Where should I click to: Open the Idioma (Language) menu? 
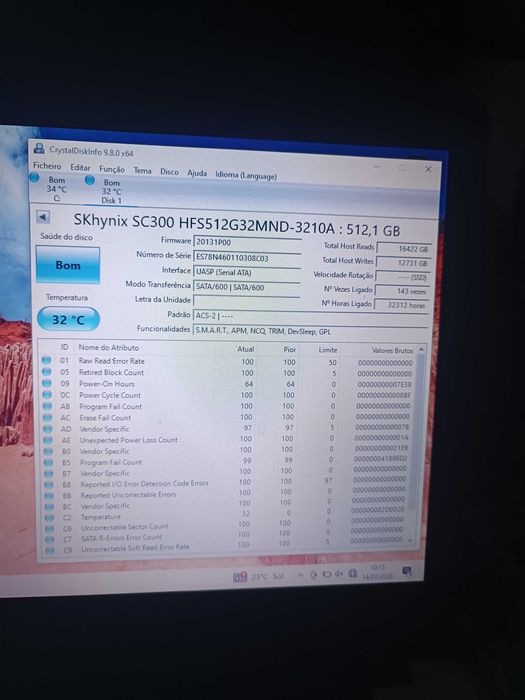coord(246,175)
